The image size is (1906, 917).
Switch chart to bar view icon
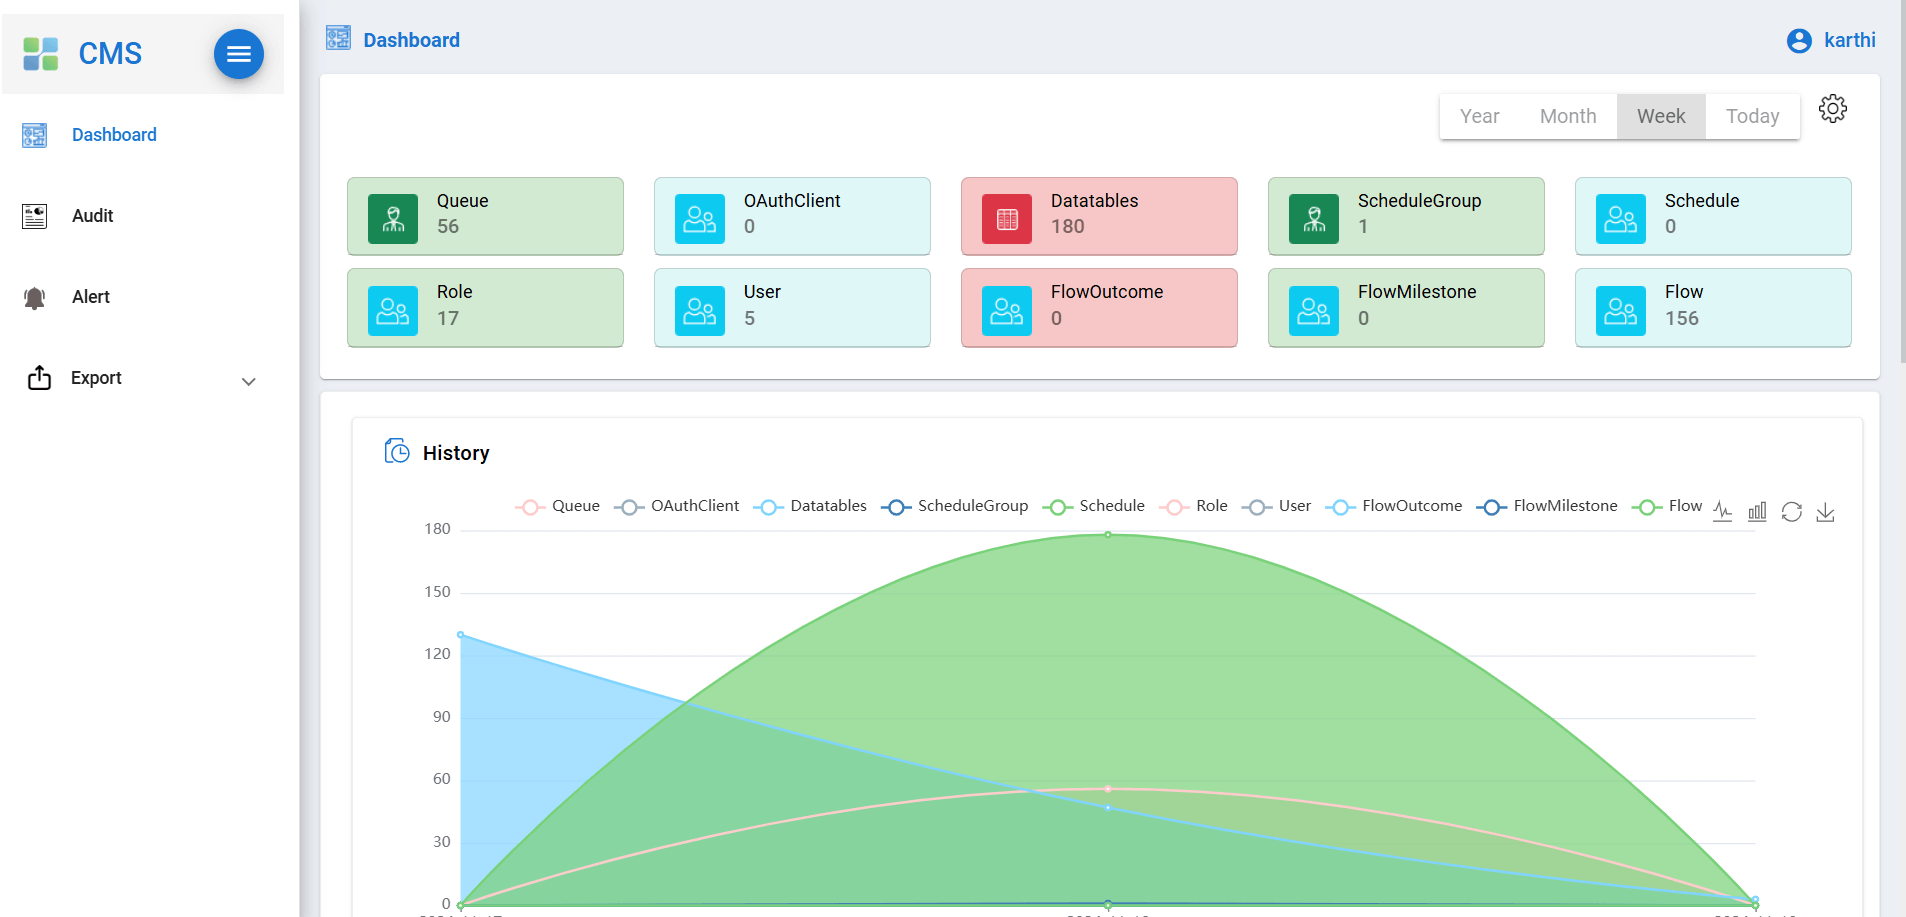click(x=1757, y=511)
